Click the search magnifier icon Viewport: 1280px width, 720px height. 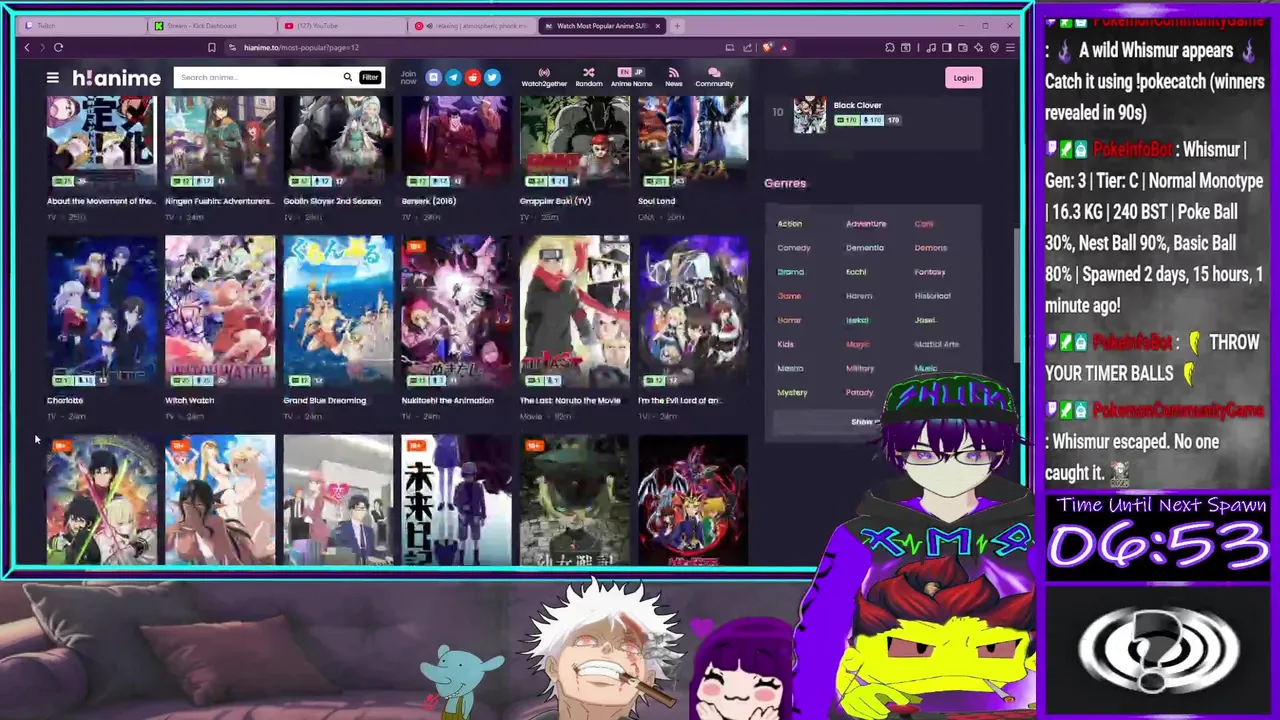point(347,77)
